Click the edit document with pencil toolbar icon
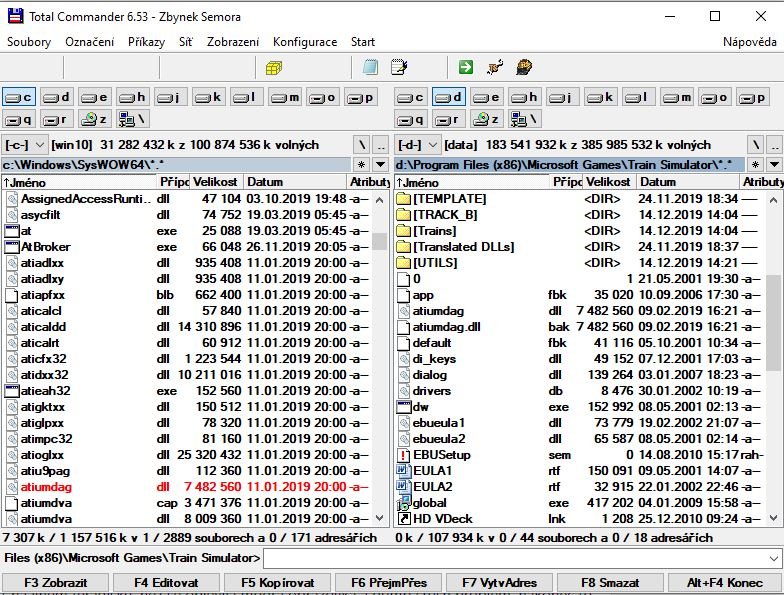 click(399, 67)
